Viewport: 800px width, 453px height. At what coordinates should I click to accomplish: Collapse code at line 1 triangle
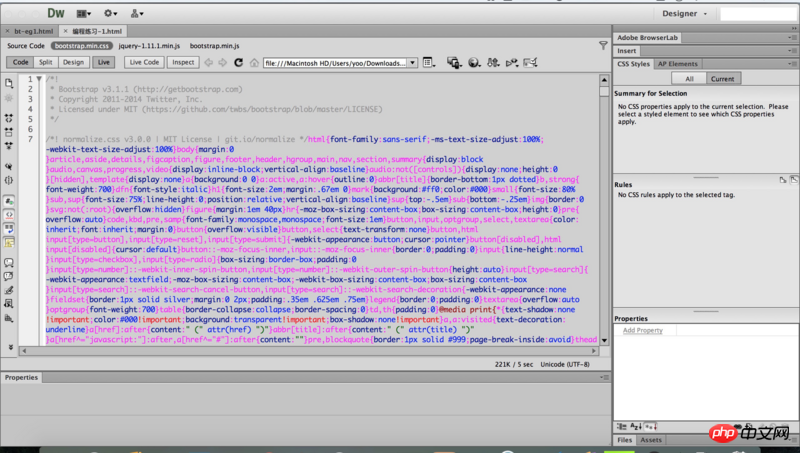click(x=39, y=79)
